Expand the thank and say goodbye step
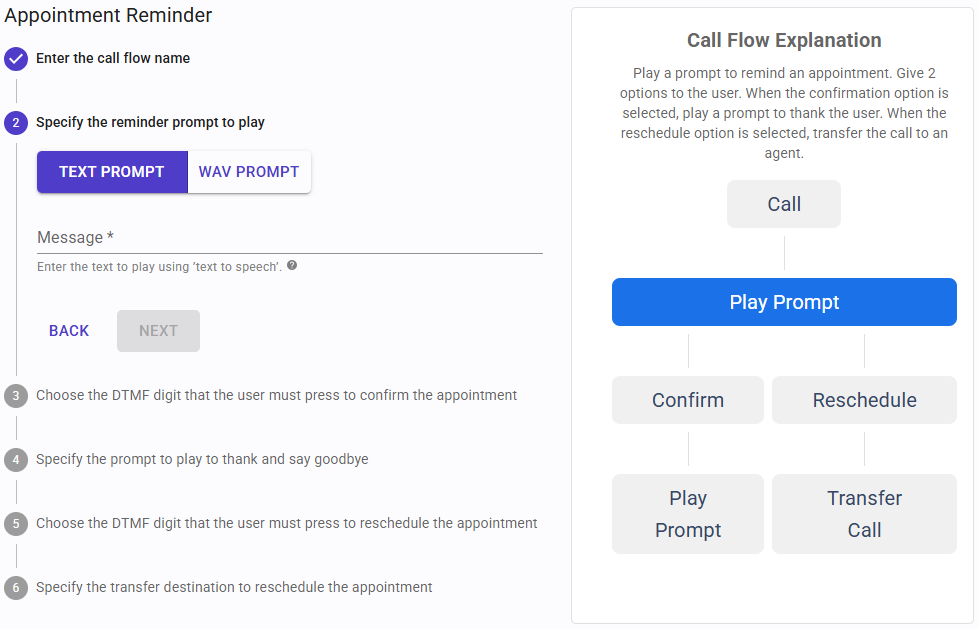 coord(202,460)
